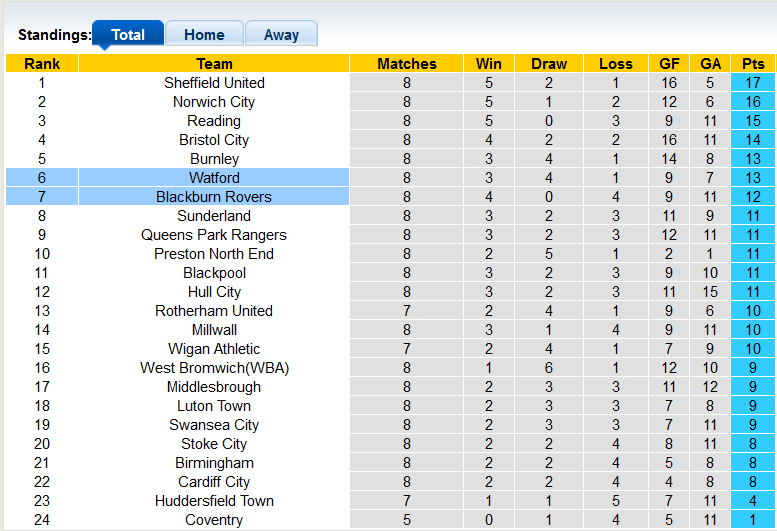This screenshot has width=777, height=531.
Task: Open Queens Park Rangers team link
Action: point(214,235)
